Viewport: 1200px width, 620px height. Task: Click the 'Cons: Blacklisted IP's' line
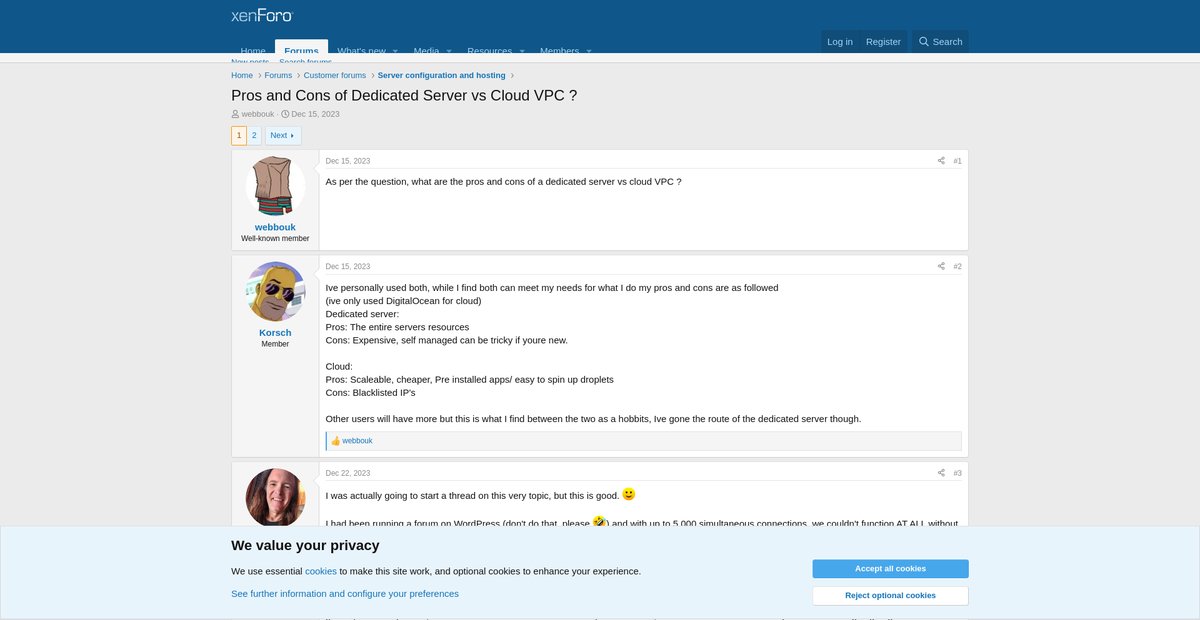pos(370,393)
